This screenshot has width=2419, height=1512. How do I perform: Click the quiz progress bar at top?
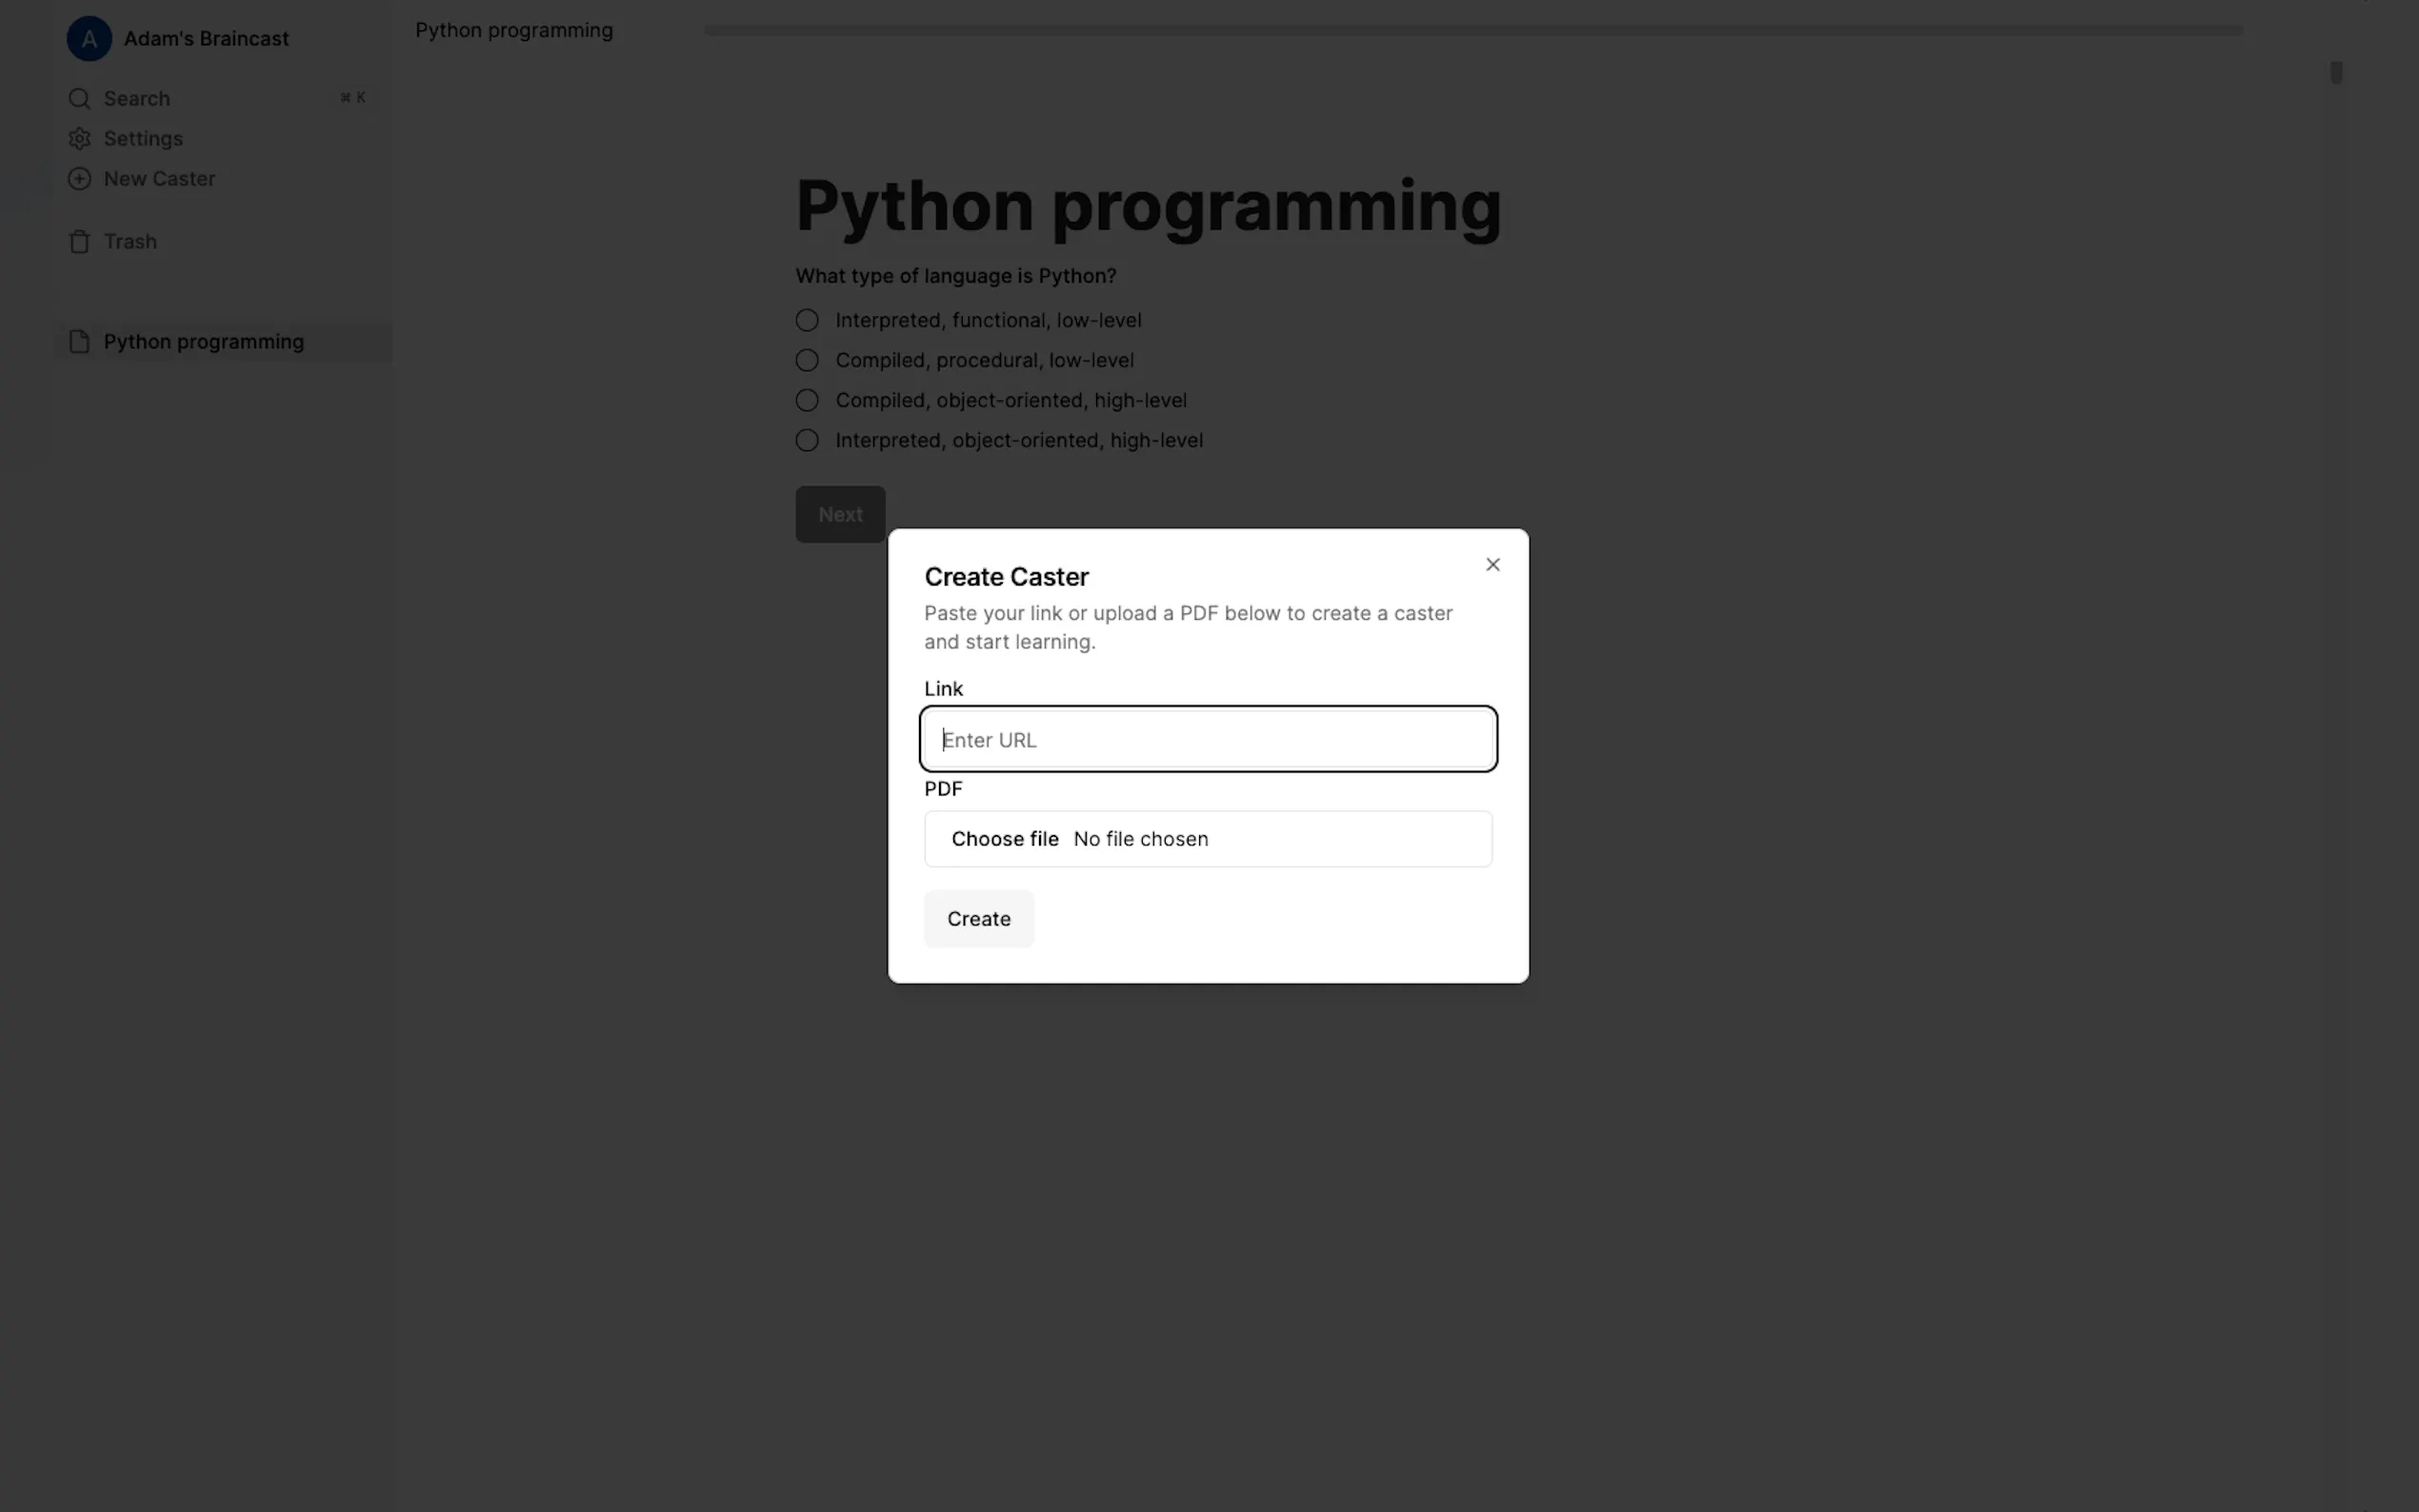(x=1472, y=31)
